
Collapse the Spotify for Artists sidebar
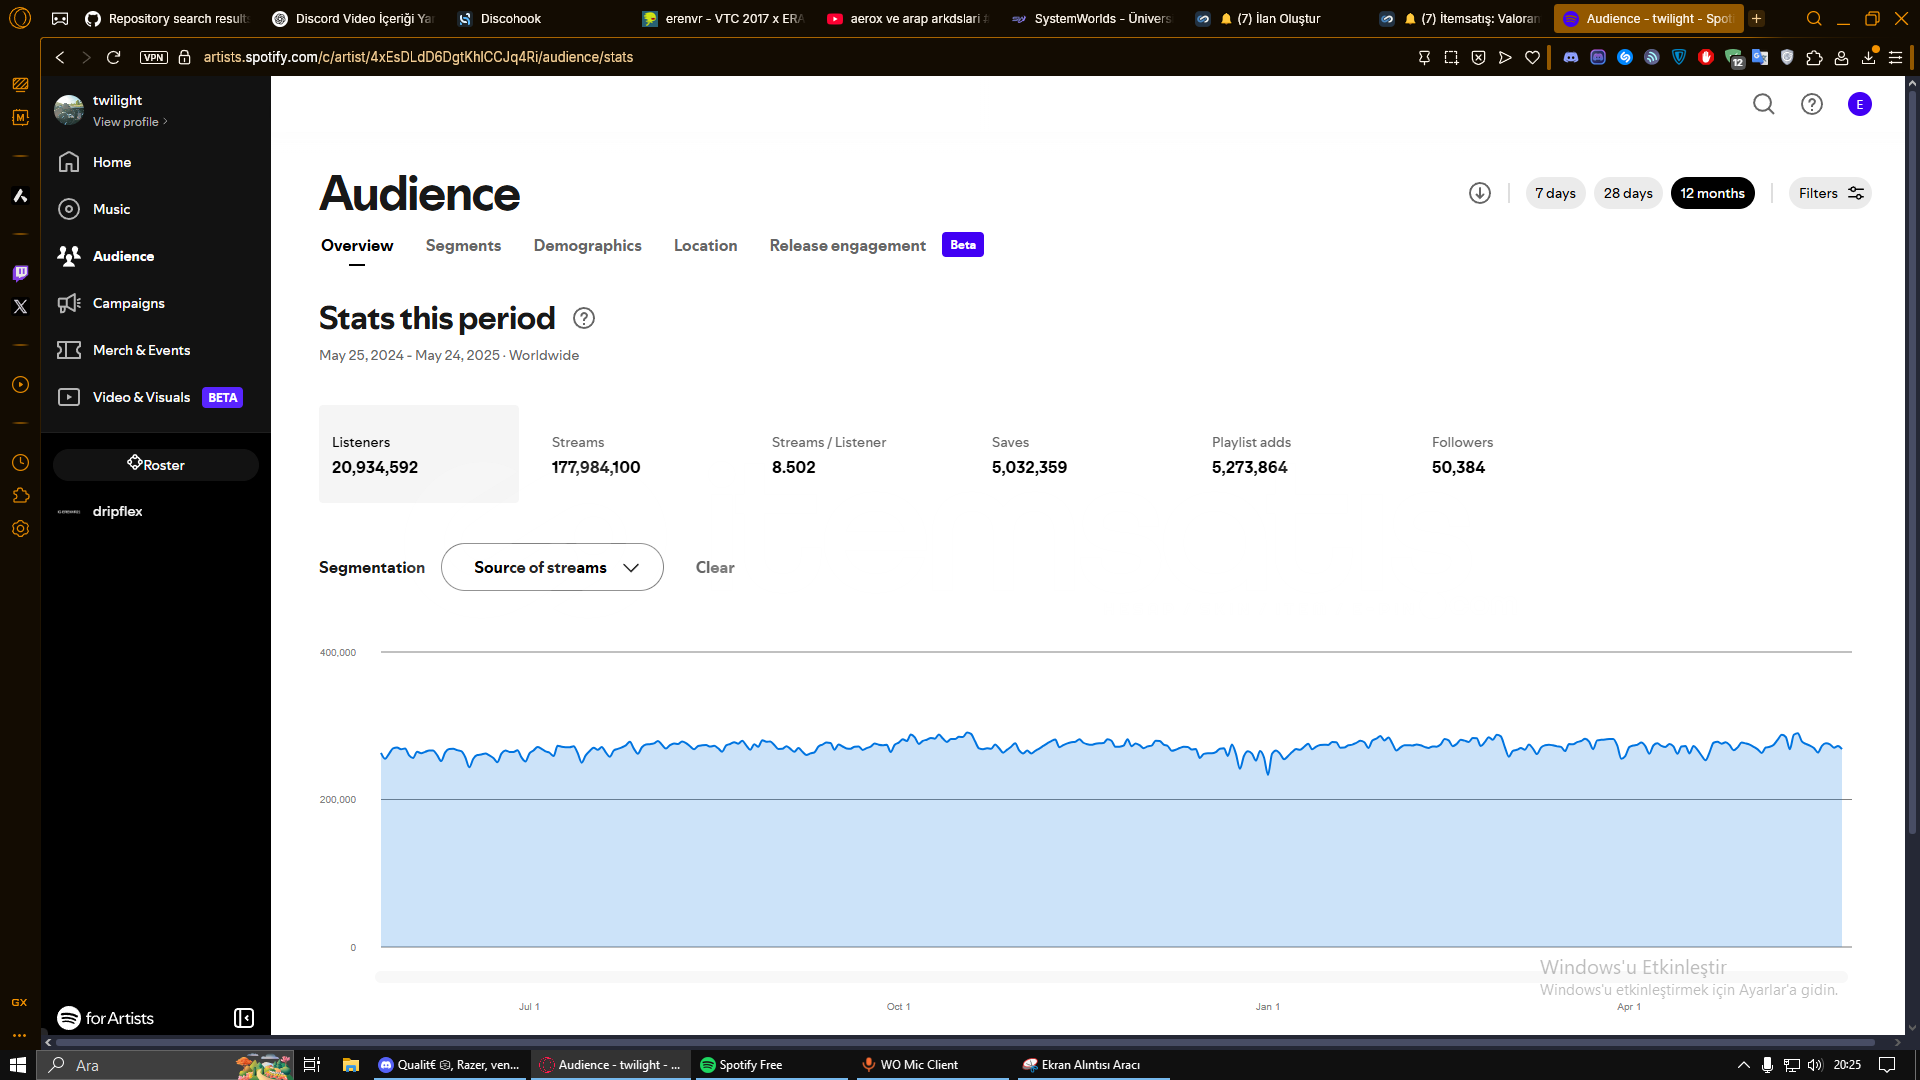pyautogui.click(x=244, y=1018)
